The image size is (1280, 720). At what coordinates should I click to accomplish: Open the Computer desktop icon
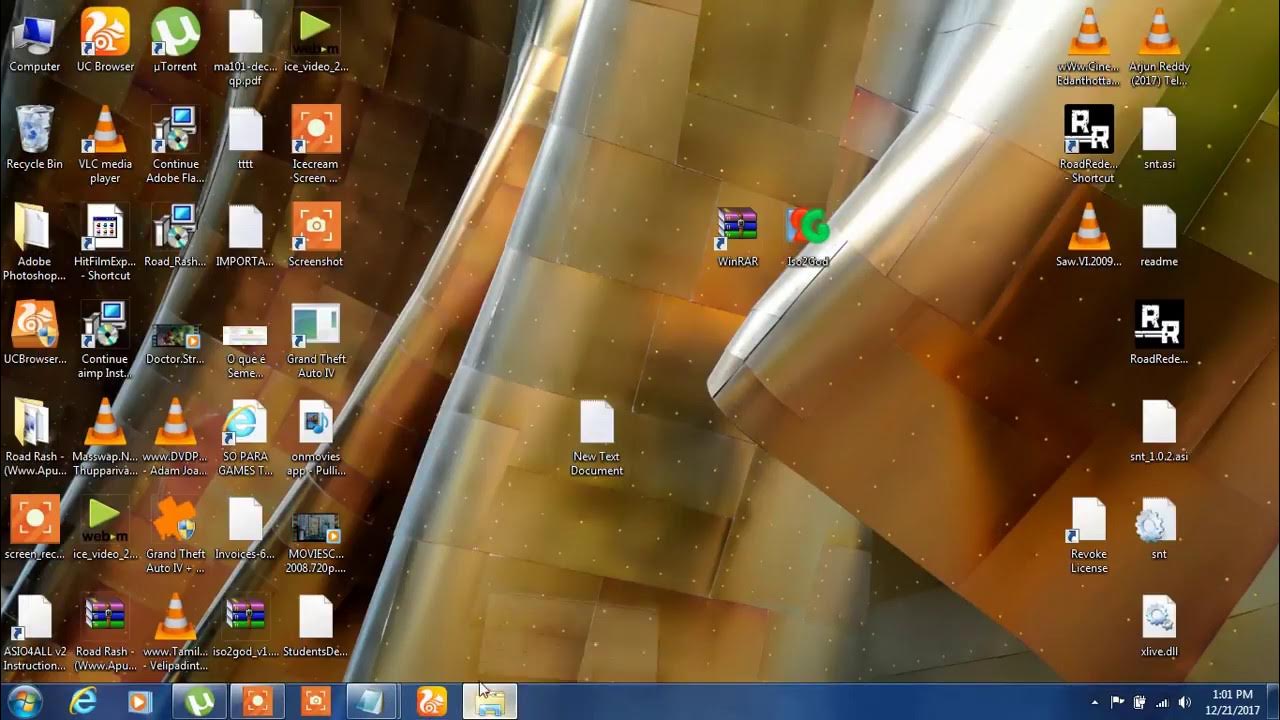tap(35, 42)
